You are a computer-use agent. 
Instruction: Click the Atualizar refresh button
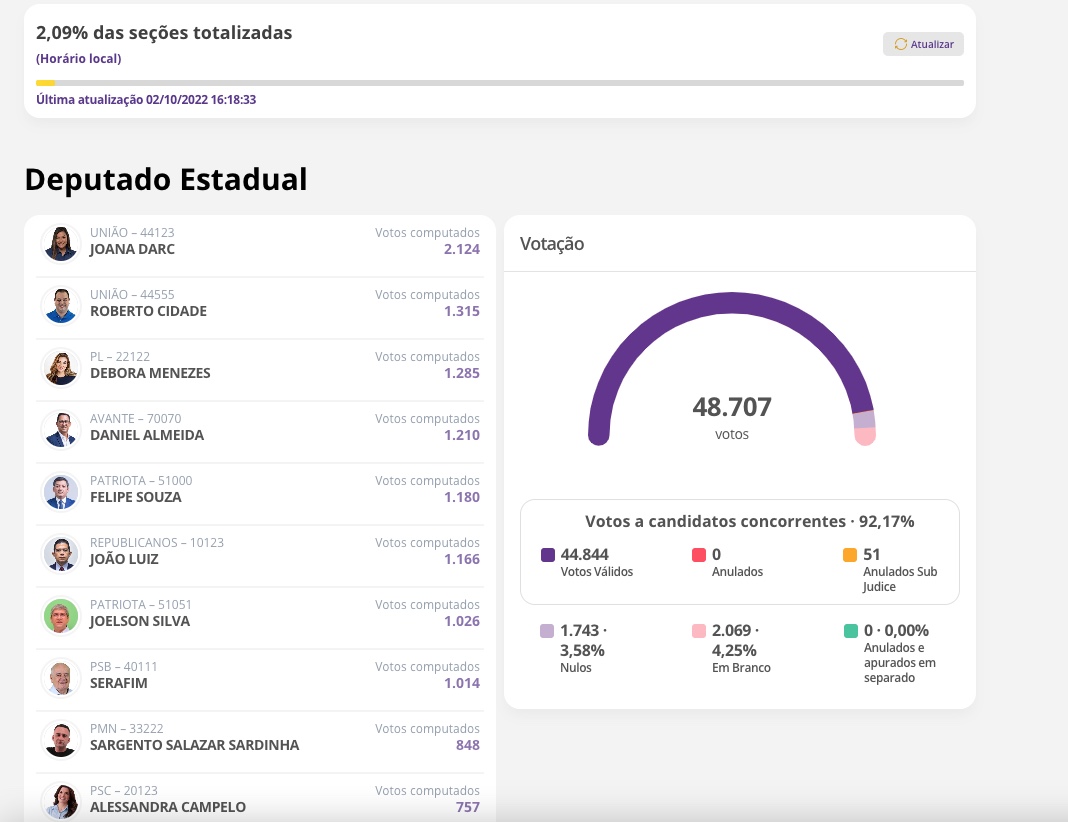point(923,44)
